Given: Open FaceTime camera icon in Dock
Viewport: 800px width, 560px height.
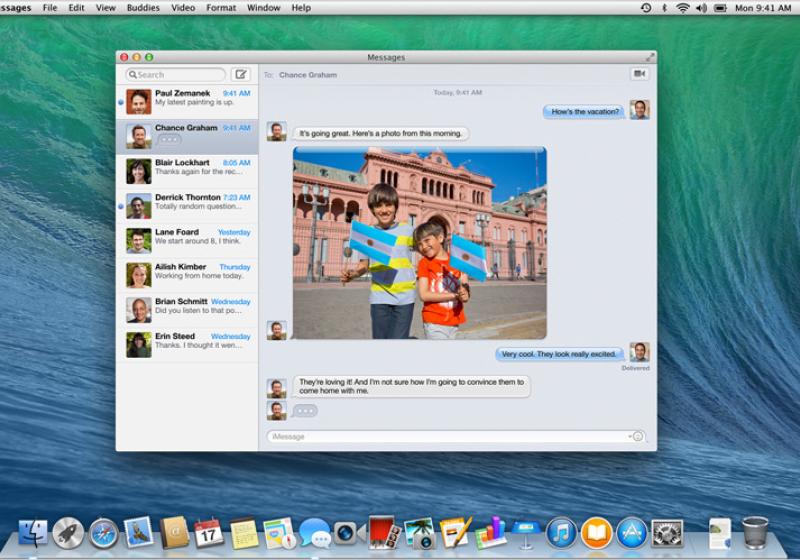Looking at the screenshot, I should coord(349,533).
